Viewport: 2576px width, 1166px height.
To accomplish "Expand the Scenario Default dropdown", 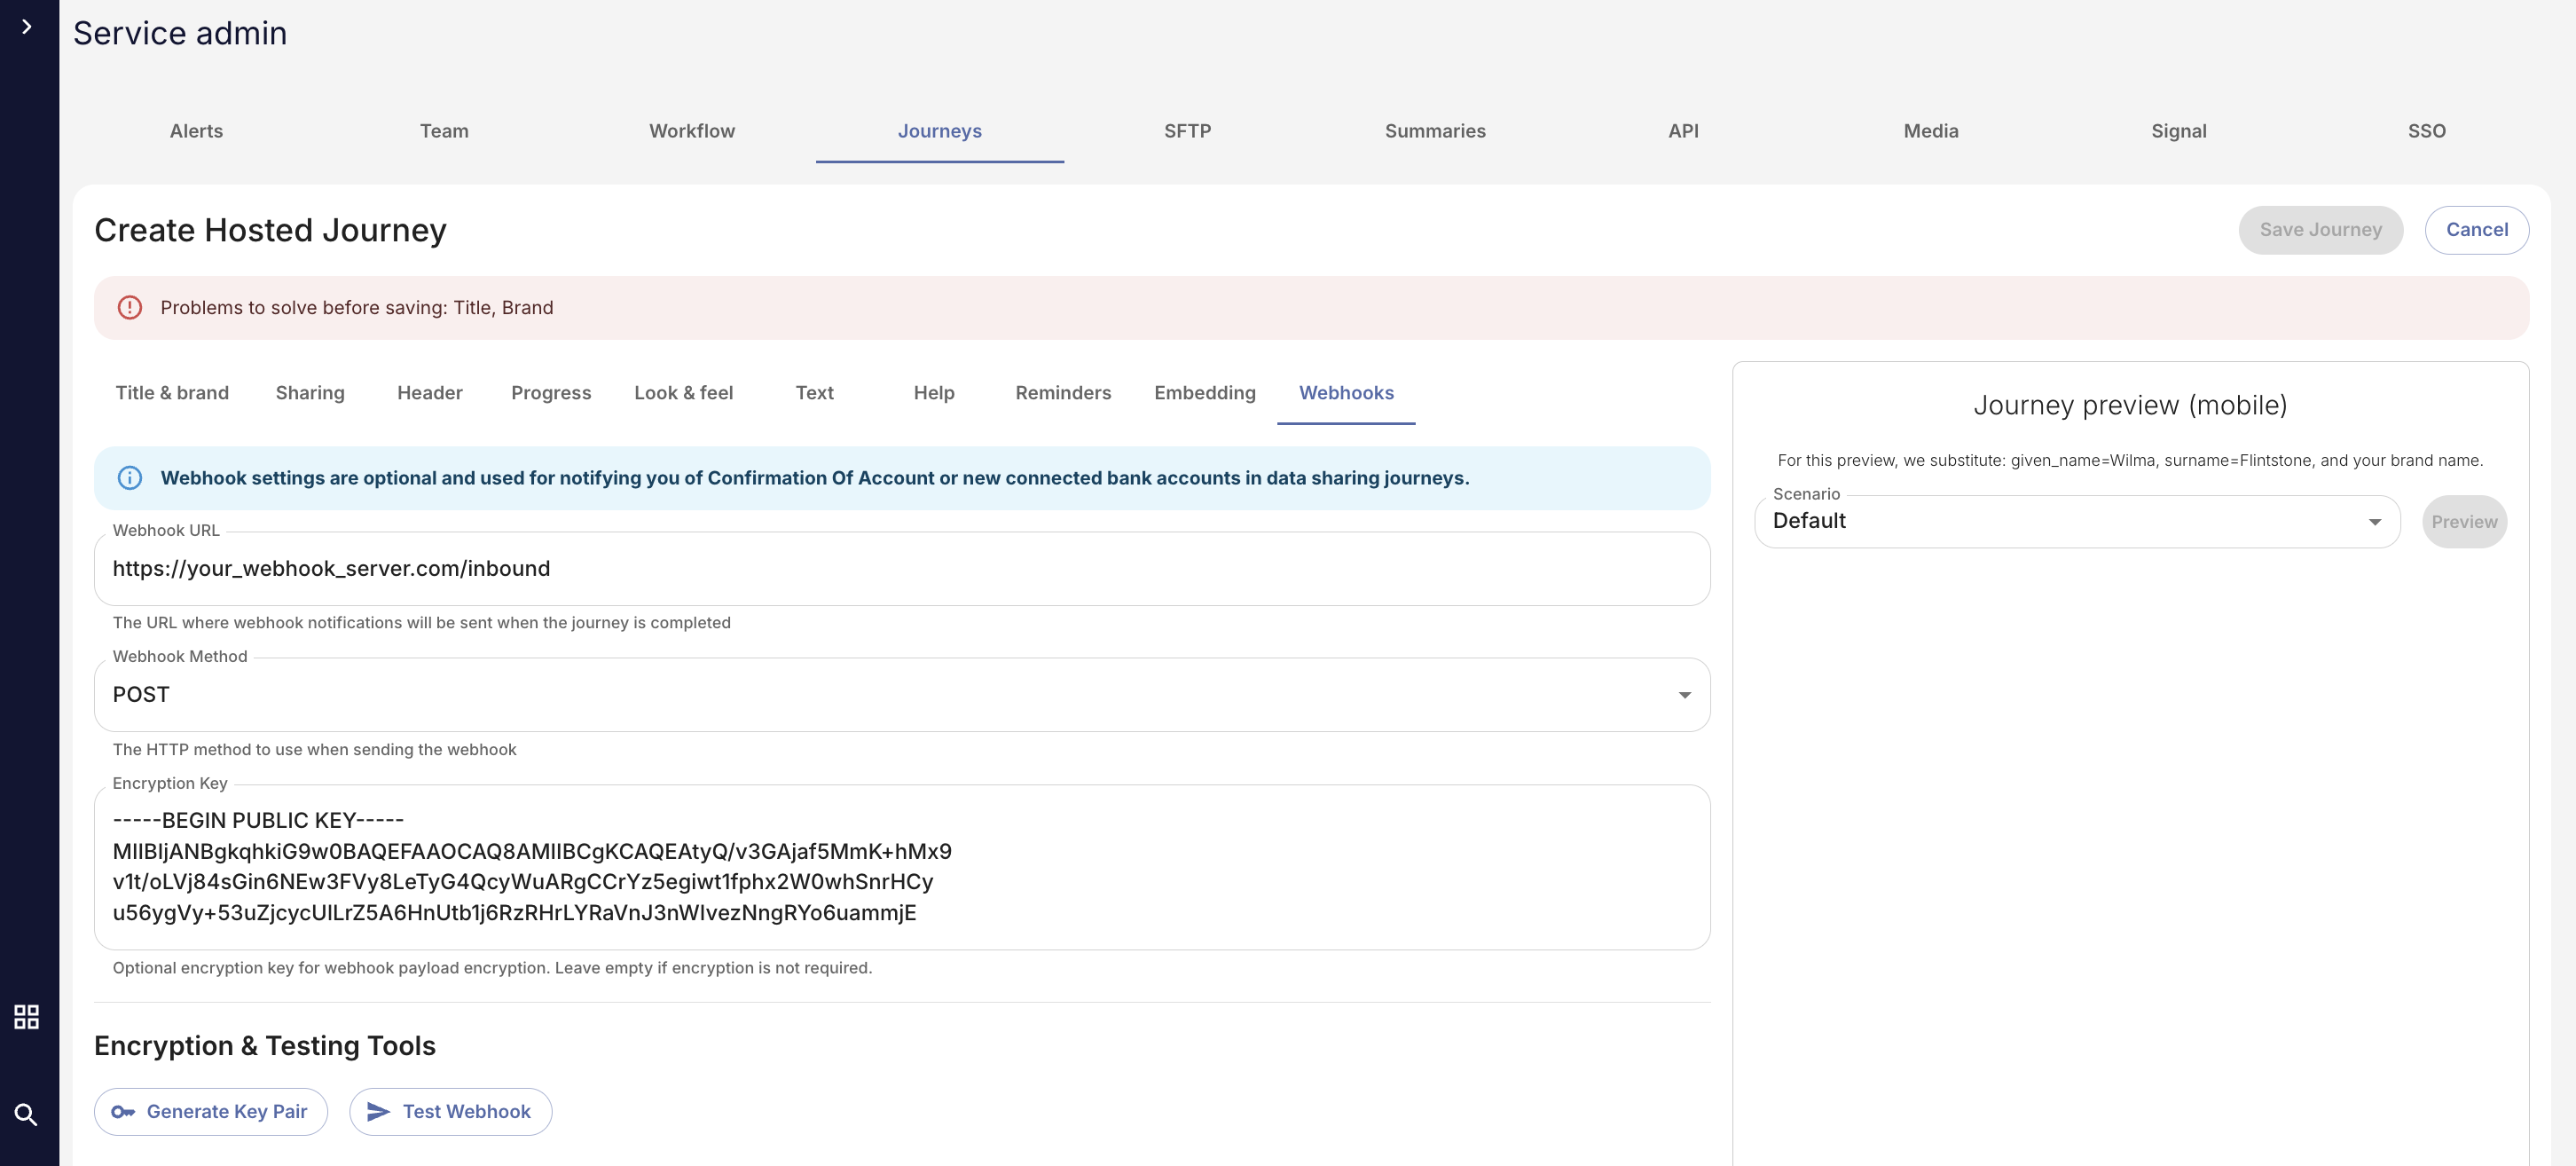I will tap(2374, 522).
